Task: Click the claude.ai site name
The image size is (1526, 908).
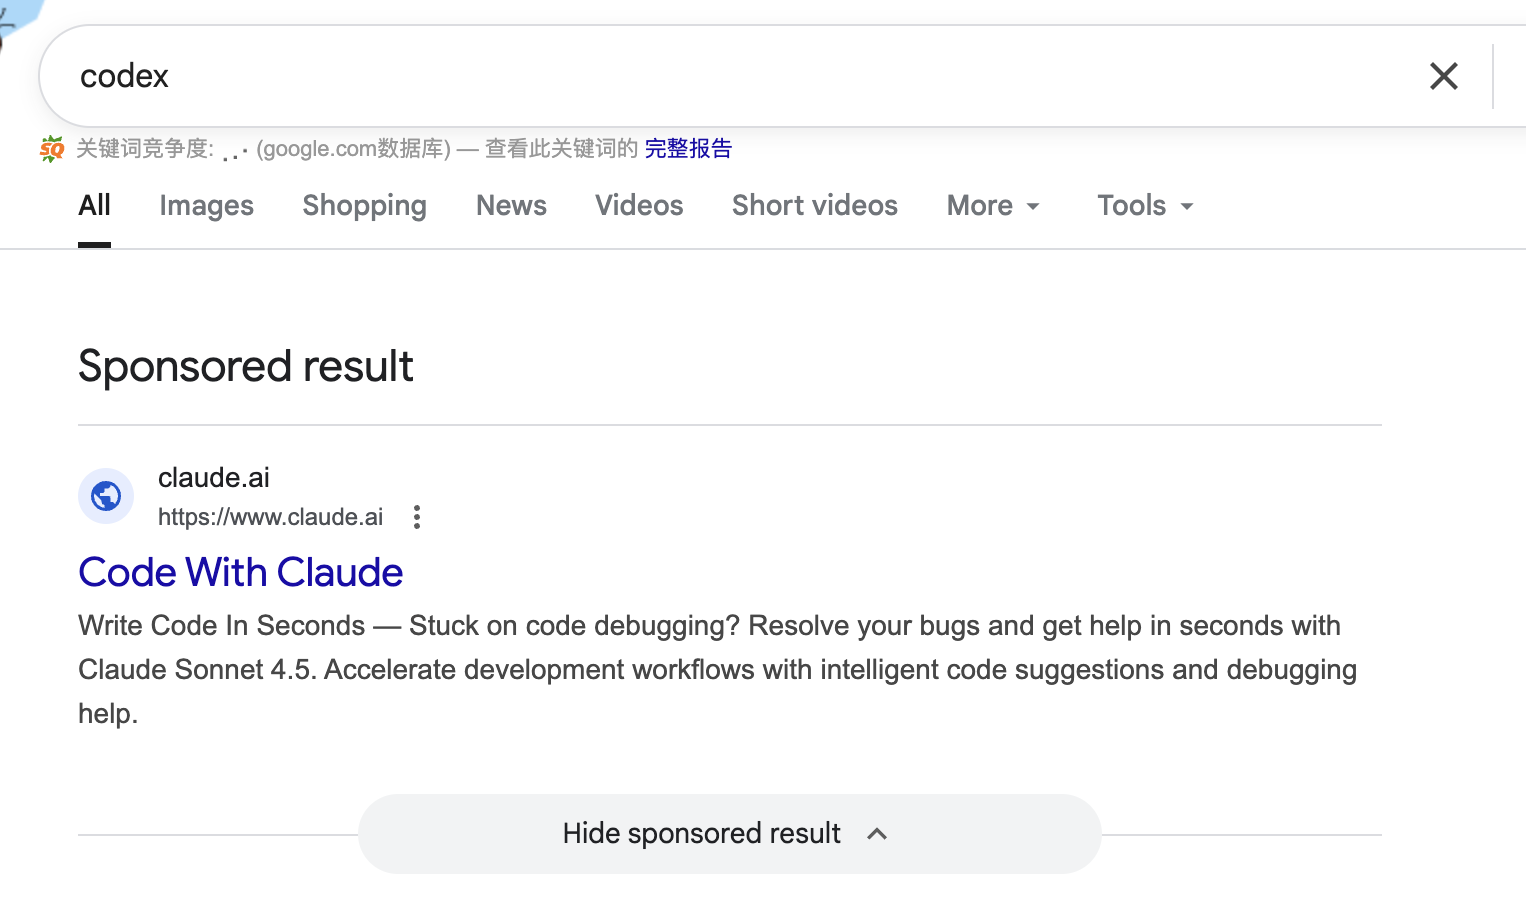Action: coord(214,478)
